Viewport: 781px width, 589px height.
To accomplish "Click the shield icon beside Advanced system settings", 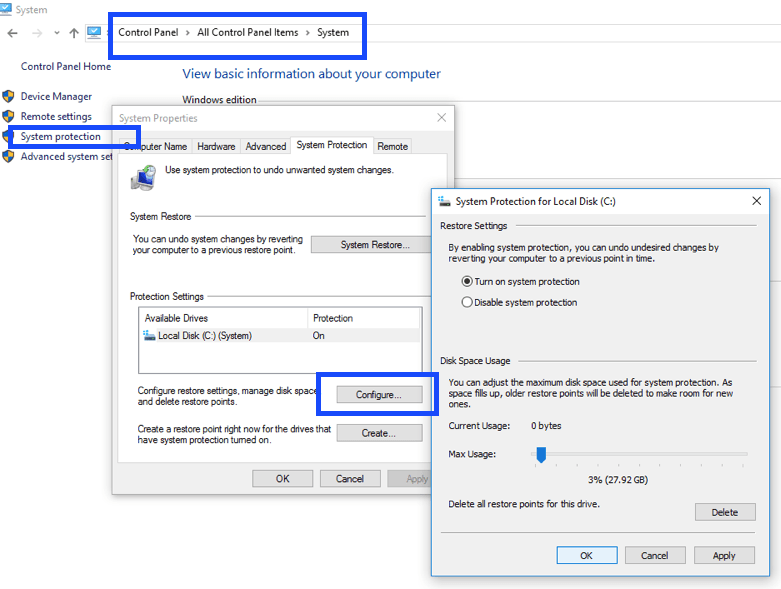I will click(x=8, y=156).
